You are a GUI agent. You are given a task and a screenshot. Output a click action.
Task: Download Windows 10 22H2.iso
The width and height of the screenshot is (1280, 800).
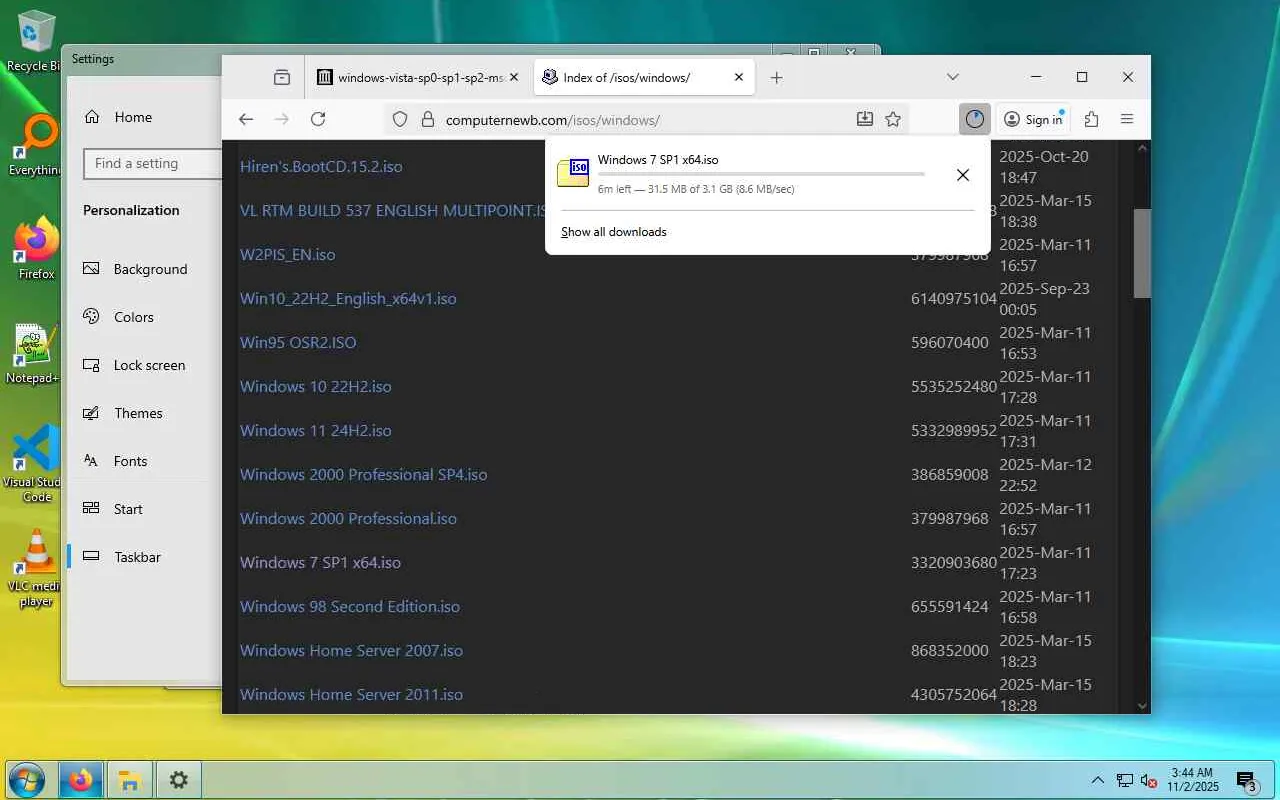click(x=315, y=386)
